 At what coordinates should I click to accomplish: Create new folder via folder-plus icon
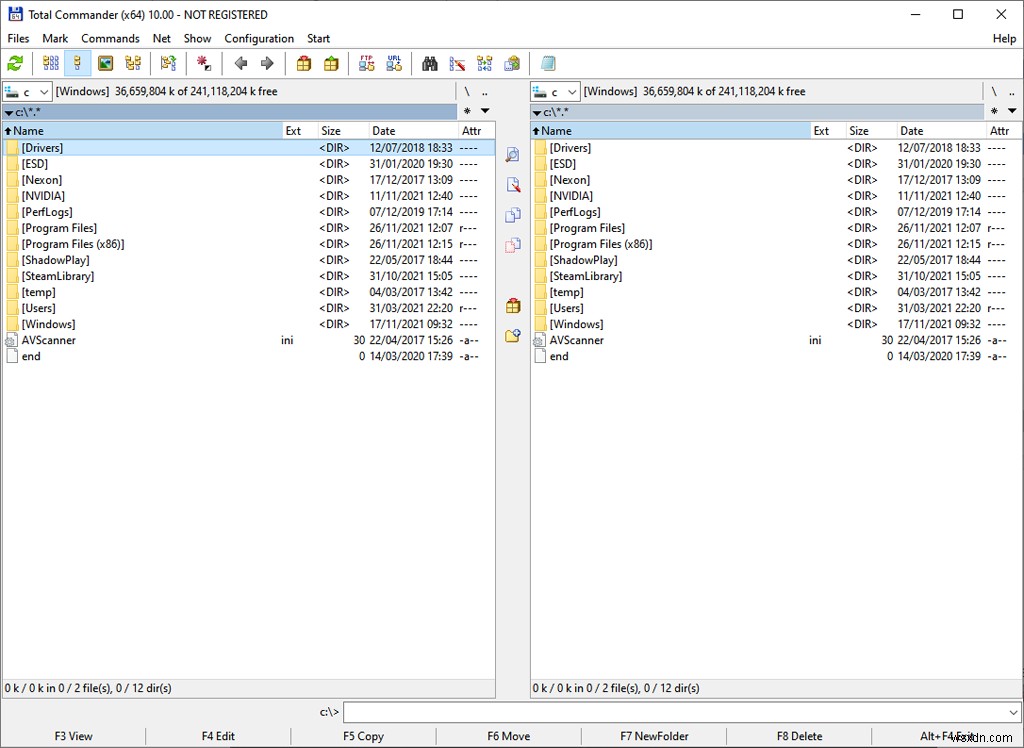[x=513, y=336]
